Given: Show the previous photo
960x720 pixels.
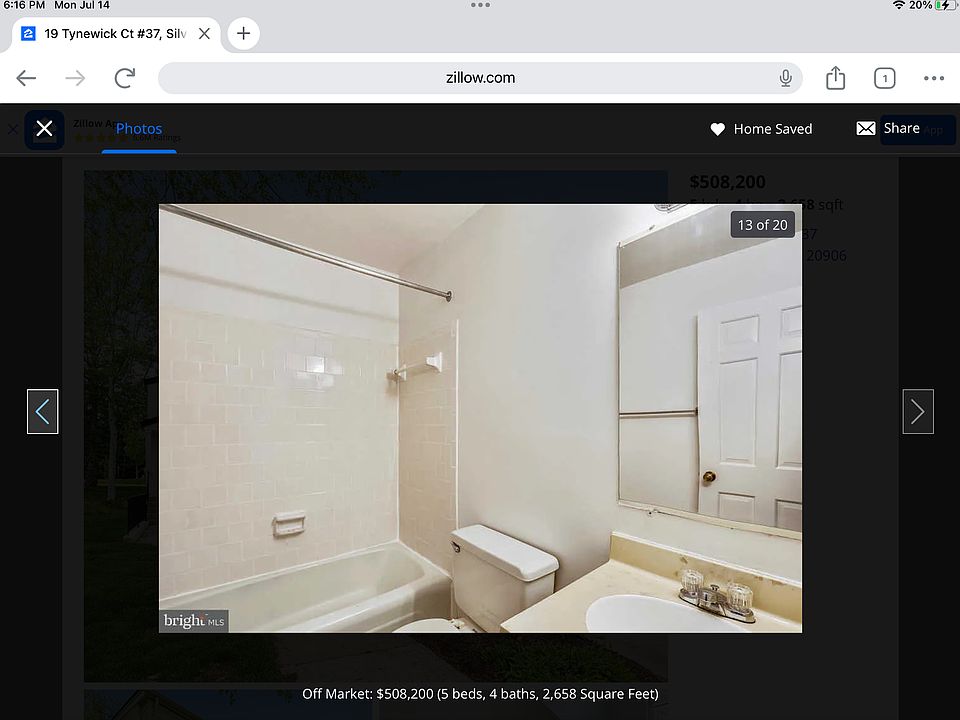Looking at the screenshot, I should [x=42, y=411].
